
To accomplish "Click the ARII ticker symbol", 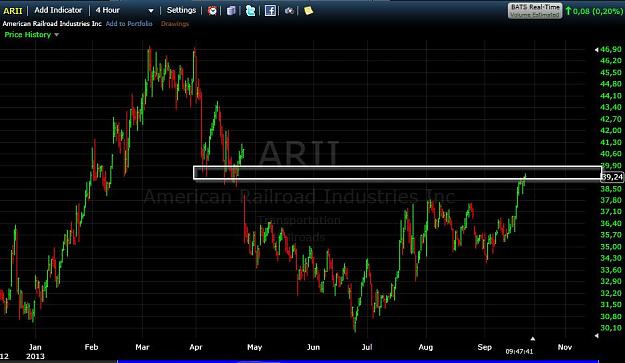I will tap(12, 11).
